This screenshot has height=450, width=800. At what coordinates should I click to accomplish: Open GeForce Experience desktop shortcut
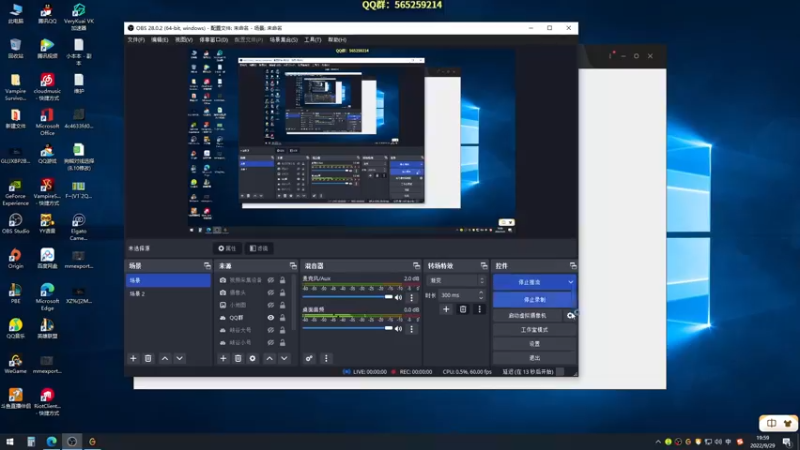click(15, 192)
